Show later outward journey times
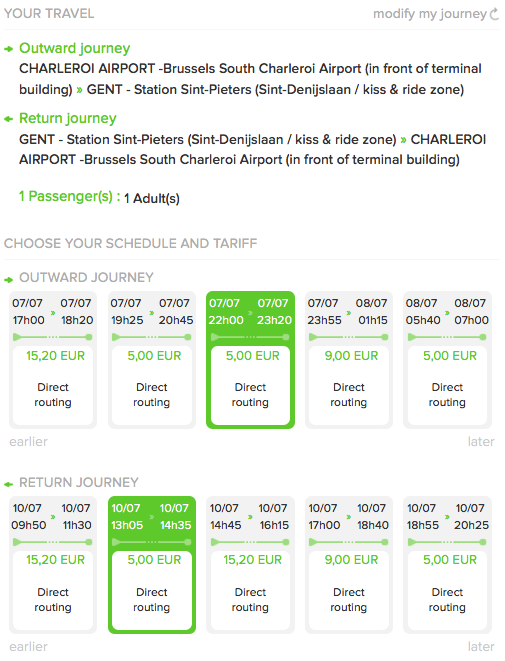Screen dimensions: 505x661 [x=481, y=441]
